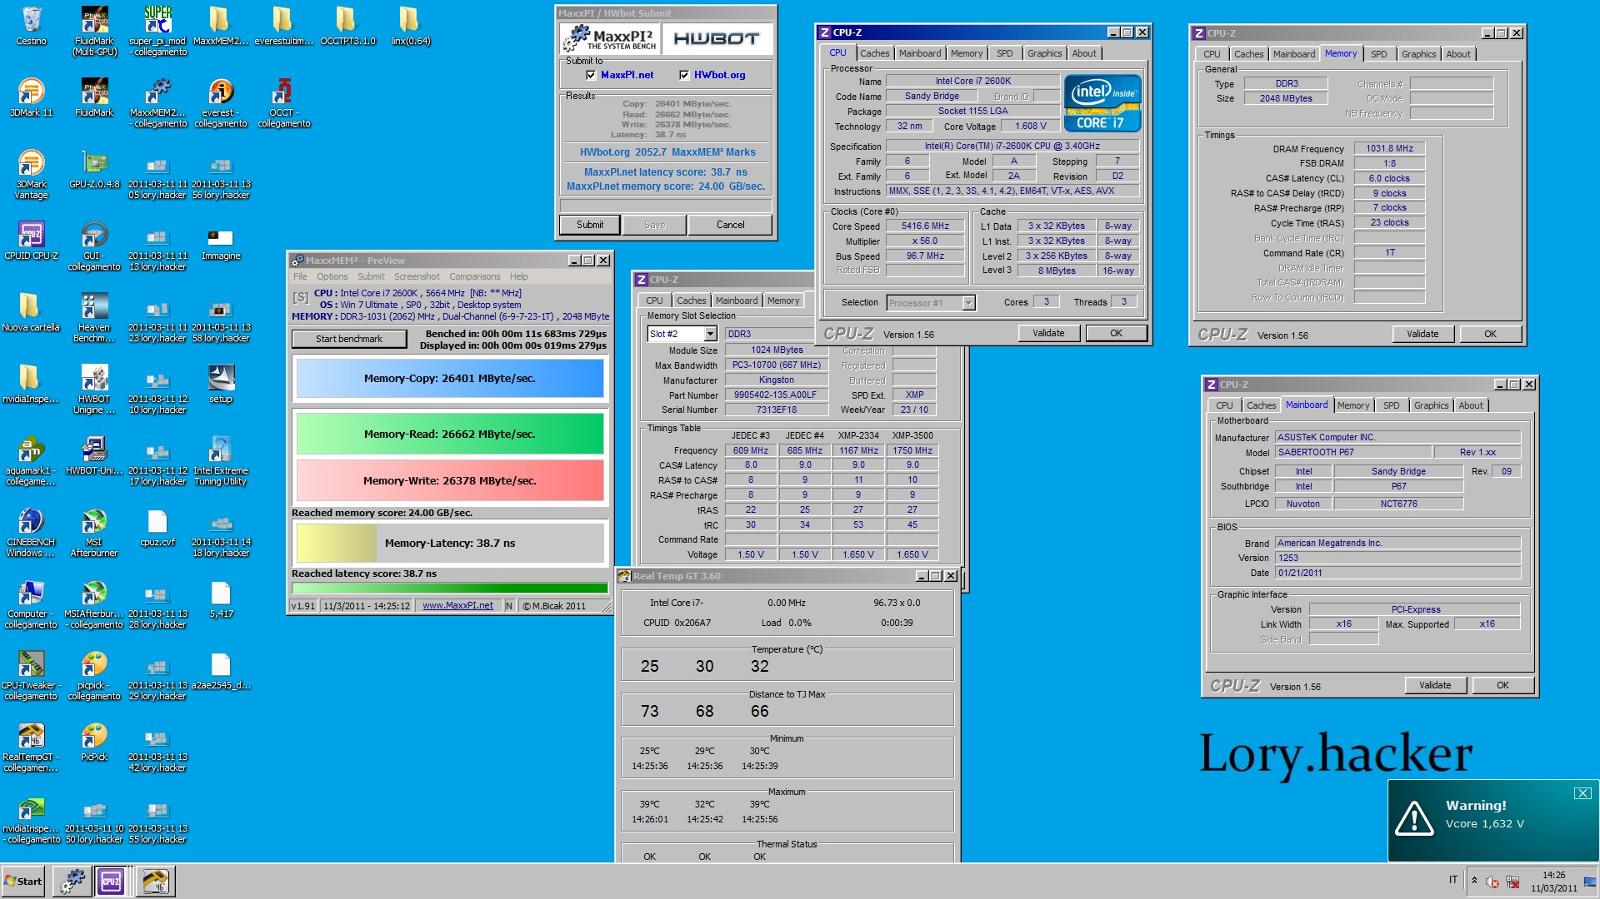
Task: Open the Nuova cartella folder
Action: tap(31, 312)
